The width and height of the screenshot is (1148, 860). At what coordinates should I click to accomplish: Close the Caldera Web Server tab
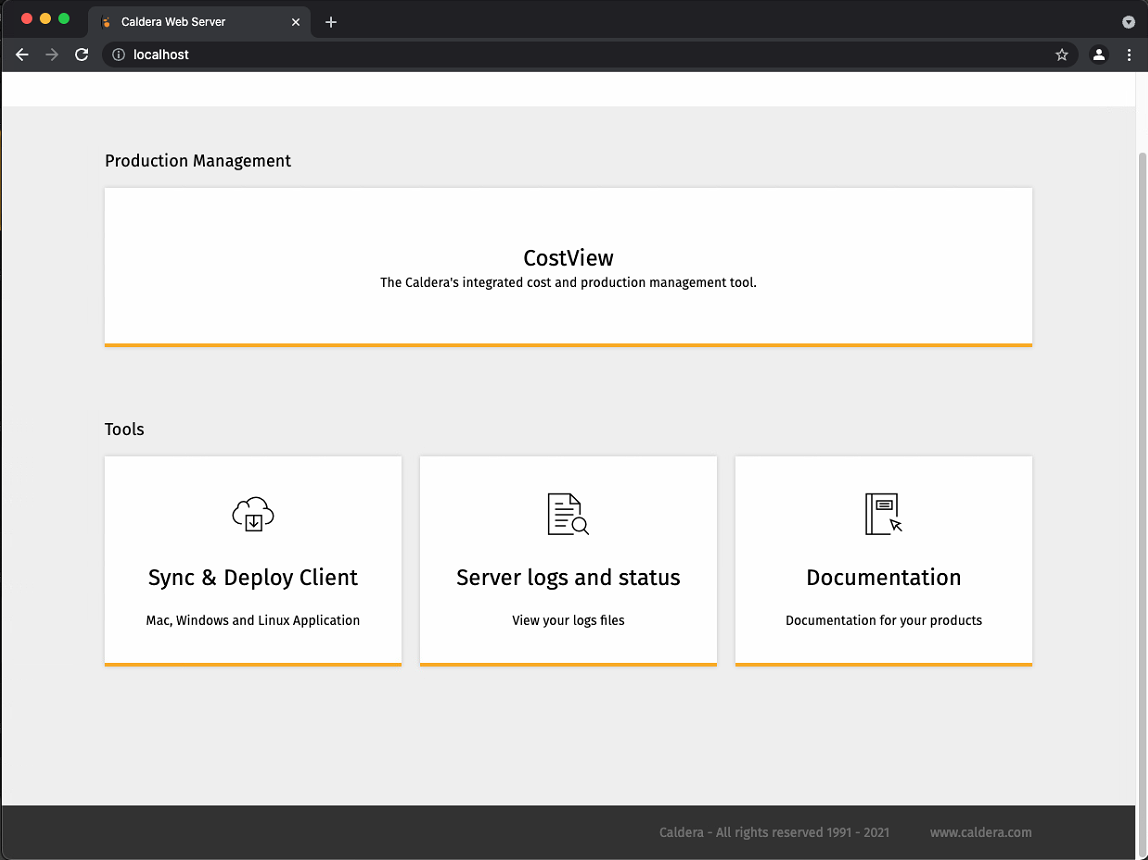[295, 22]
